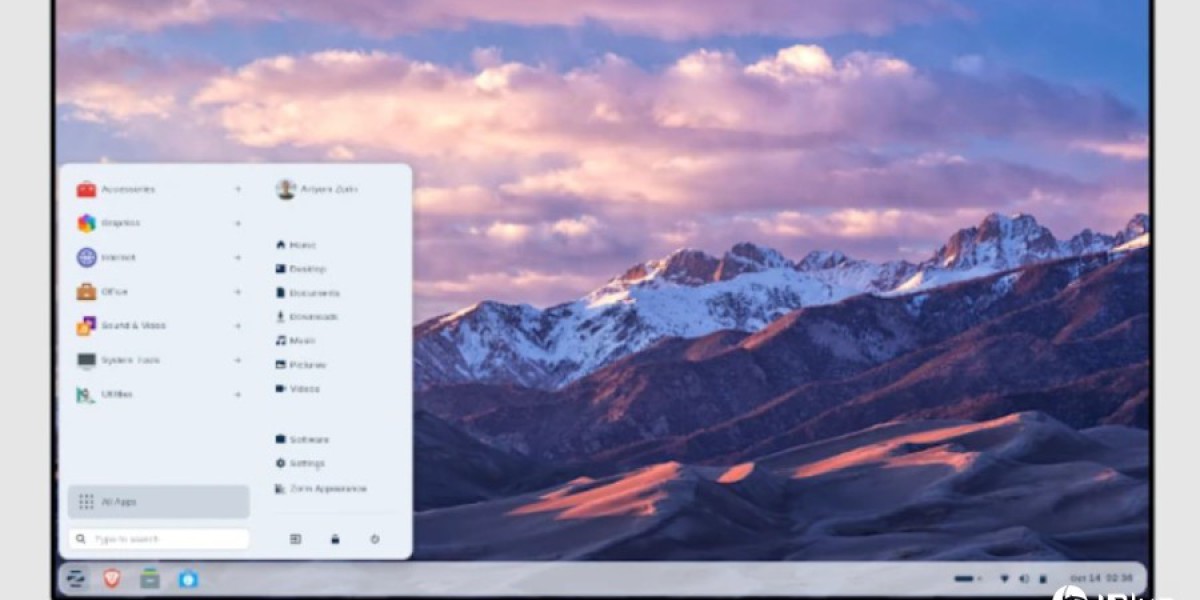The width and height of the screenshot is (1200, 600).
Task: Open Zorin Appearance settings
Action: click(x=326, y=489)
